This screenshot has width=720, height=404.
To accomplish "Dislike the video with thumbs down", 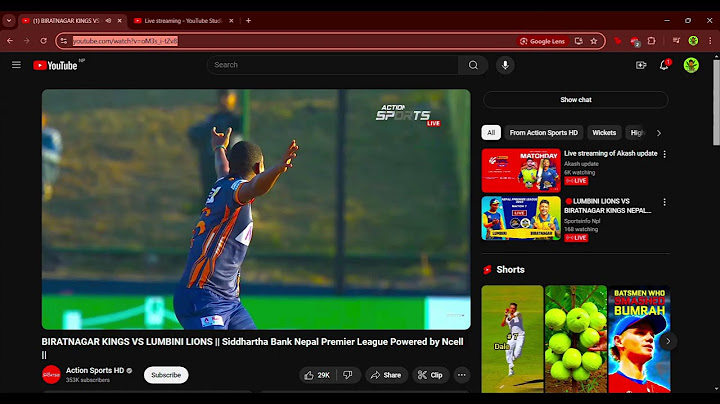I will (348, 375).
